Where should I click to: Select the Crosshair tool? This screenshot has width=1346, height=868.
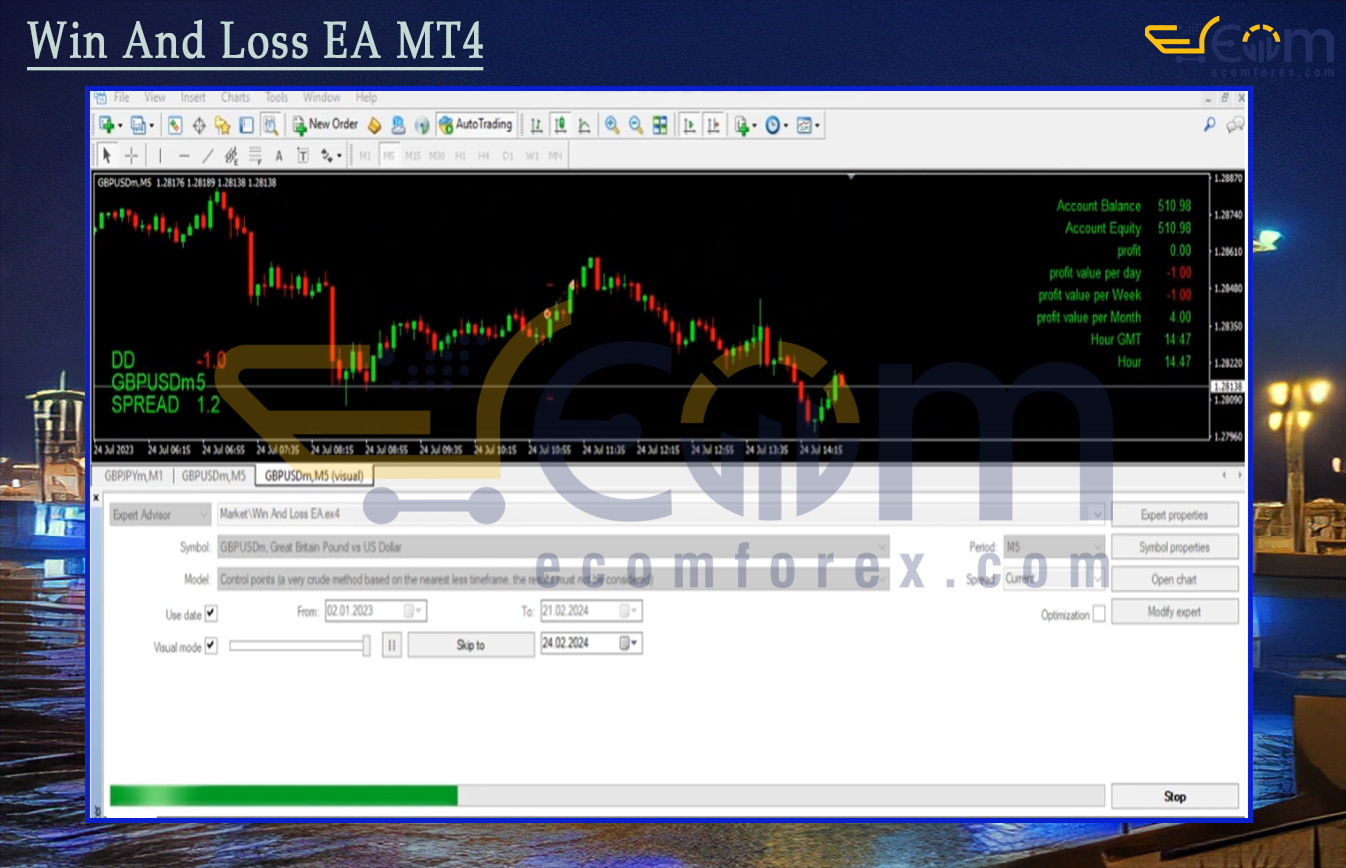pos(131,155)
